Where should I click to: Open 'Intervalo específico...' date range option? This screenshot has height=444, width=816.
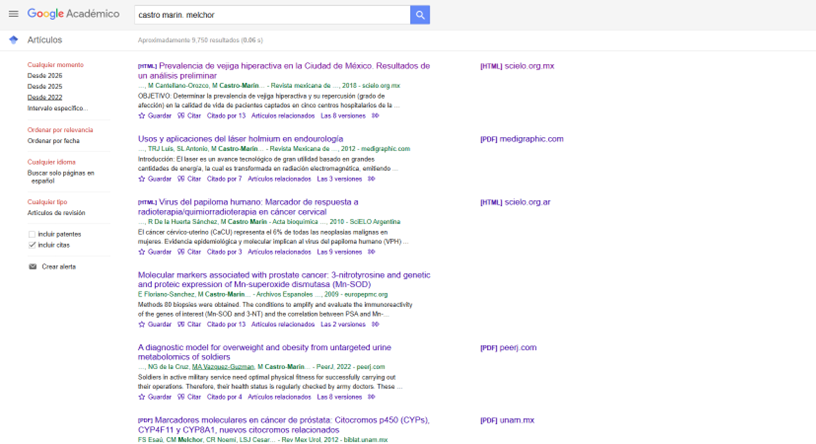tap(56, 108)
